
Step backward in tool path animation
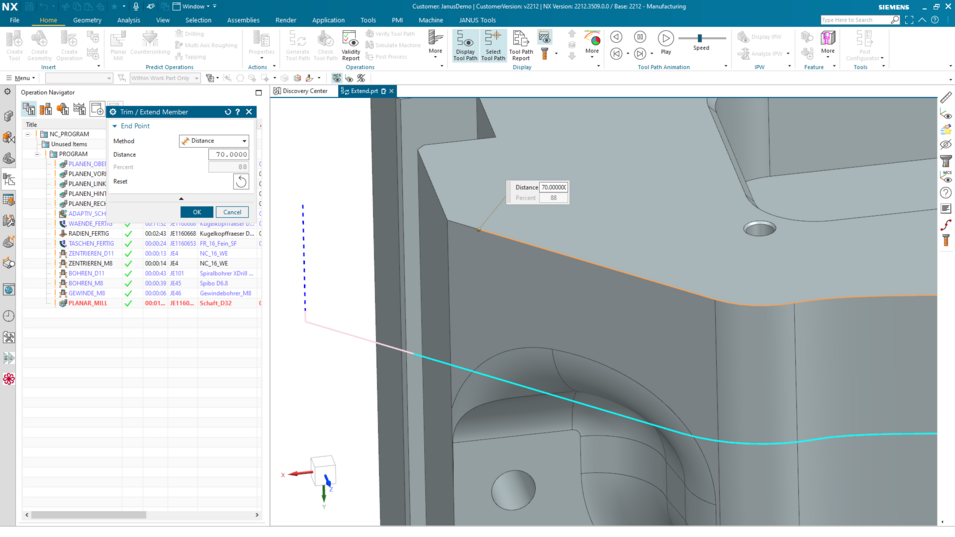pos(616,37)
